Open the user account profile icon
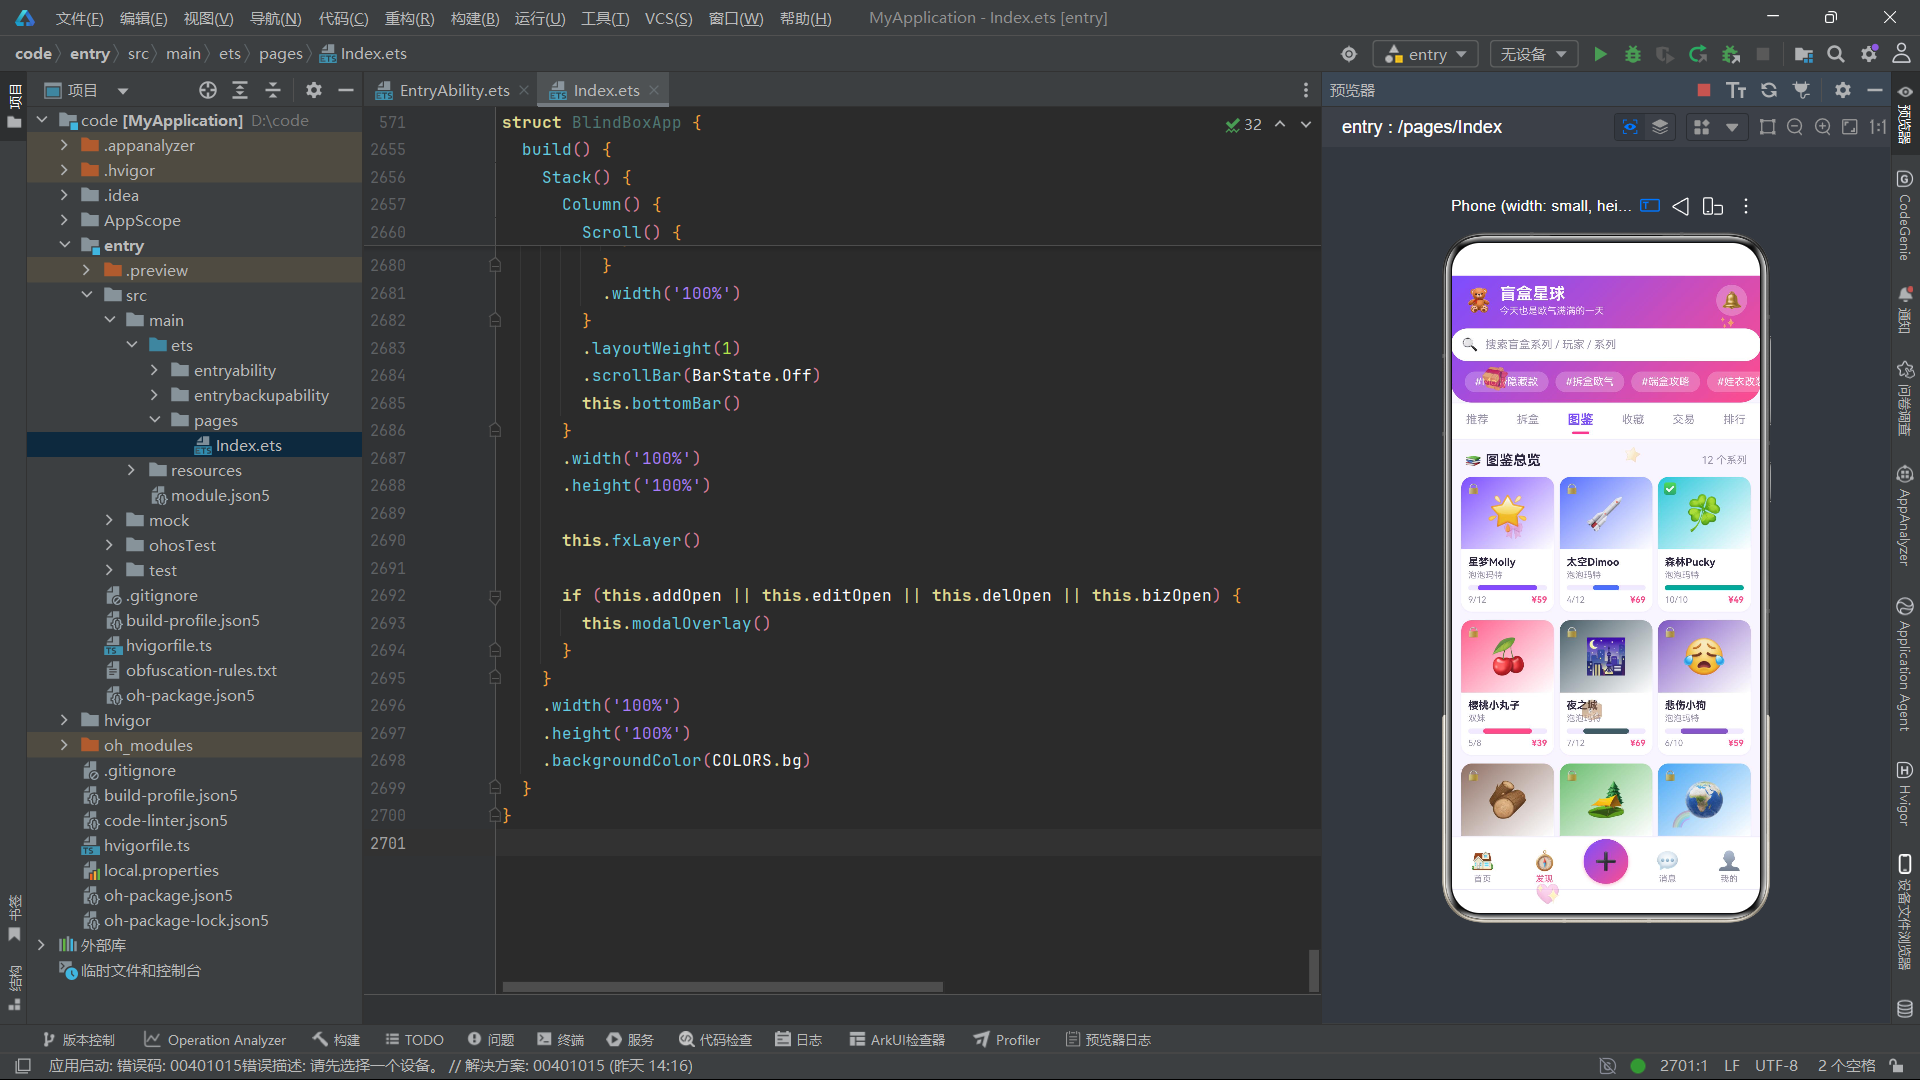The width and height of the screenshot is (1920, 1080). click(x=1901, y=54)
